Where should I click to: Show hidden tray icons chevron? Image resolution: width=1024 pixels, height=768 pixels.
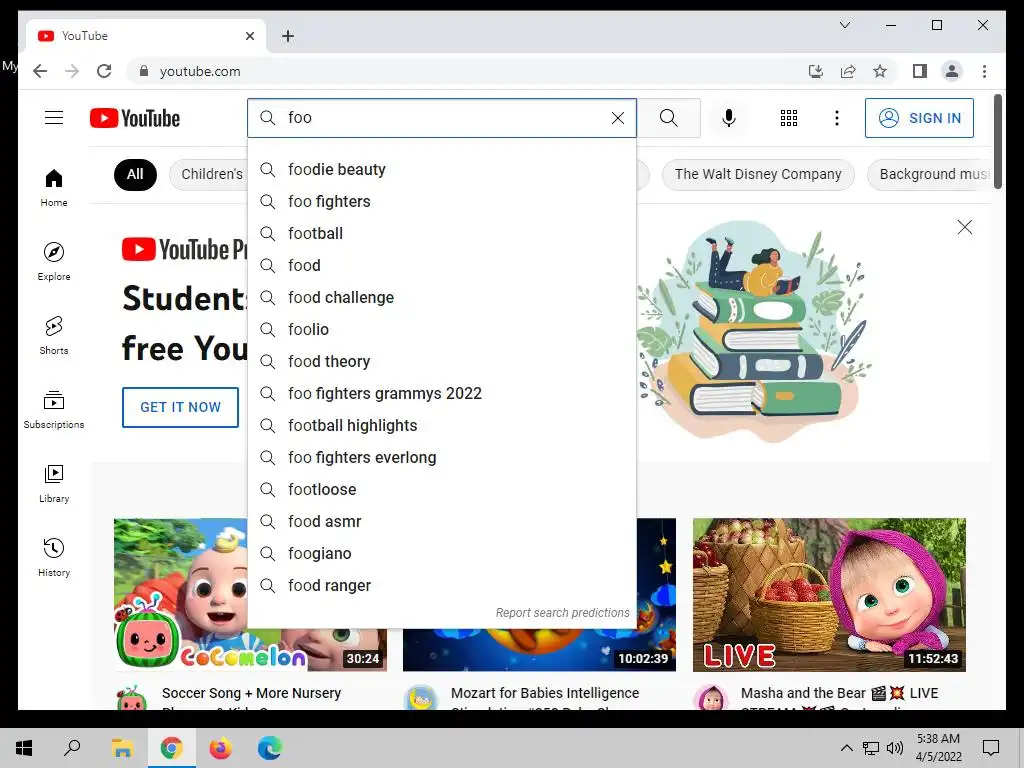[846, 748]
